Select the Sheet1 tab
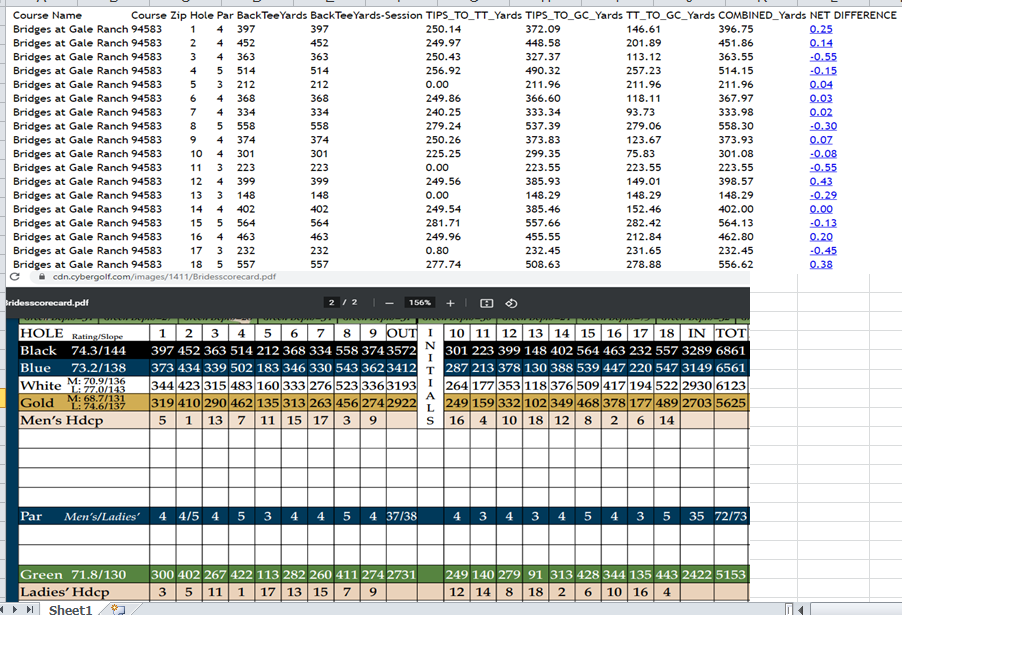The image size is (1016, 664). 70,610
